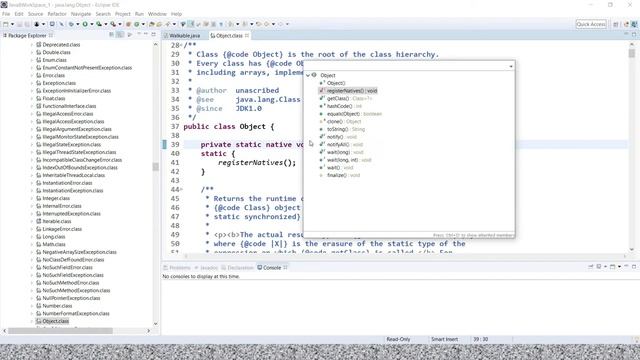640x360 pixels.
Task: Select hashCode() in outline popup
Action: 341,106
